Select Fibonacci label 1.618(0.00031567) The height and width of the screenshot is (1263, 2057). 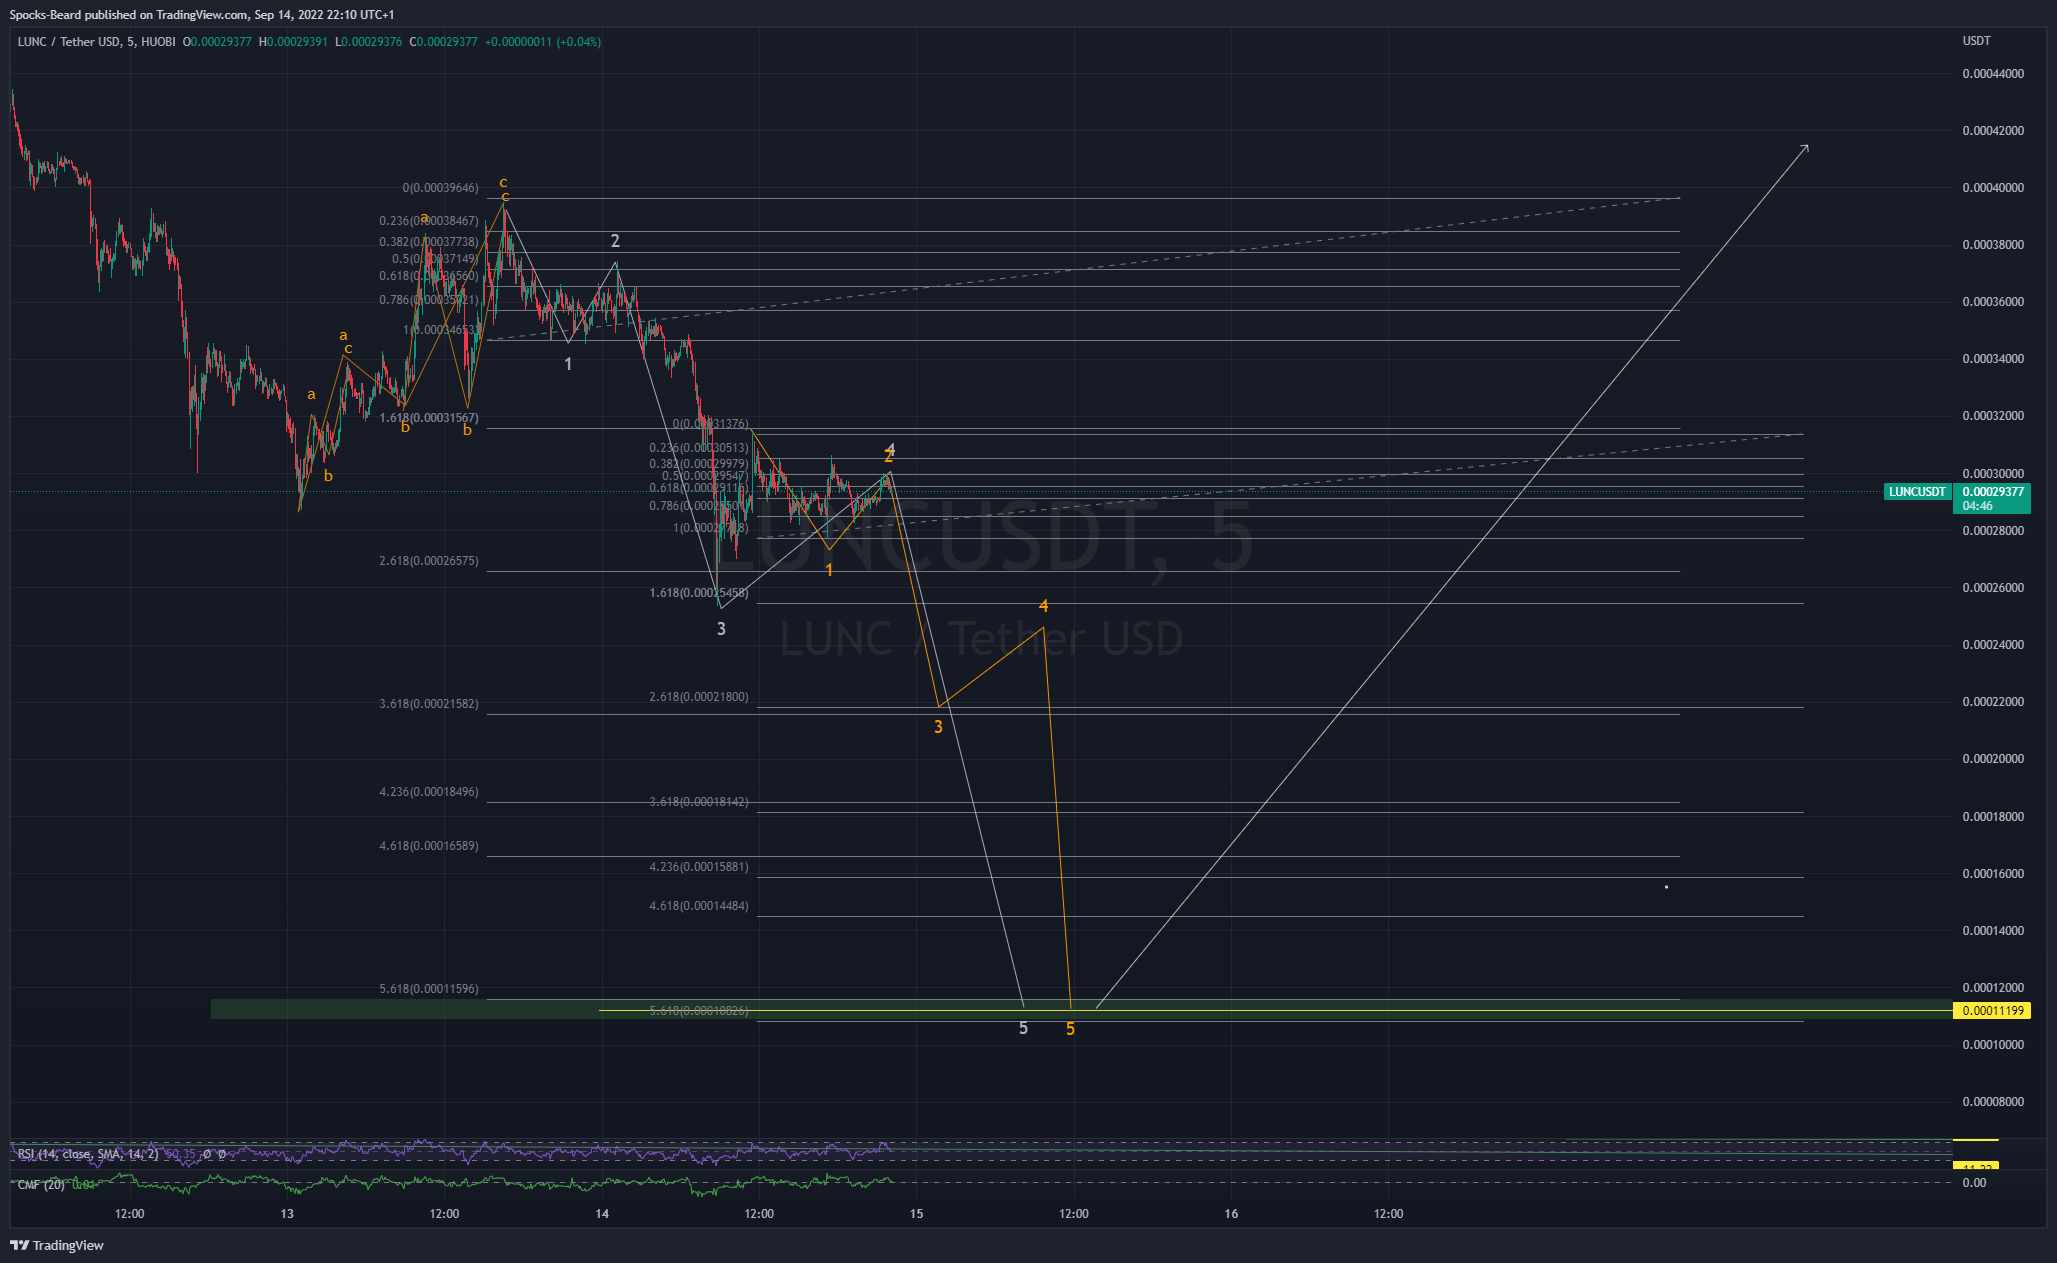click(429, 418)
